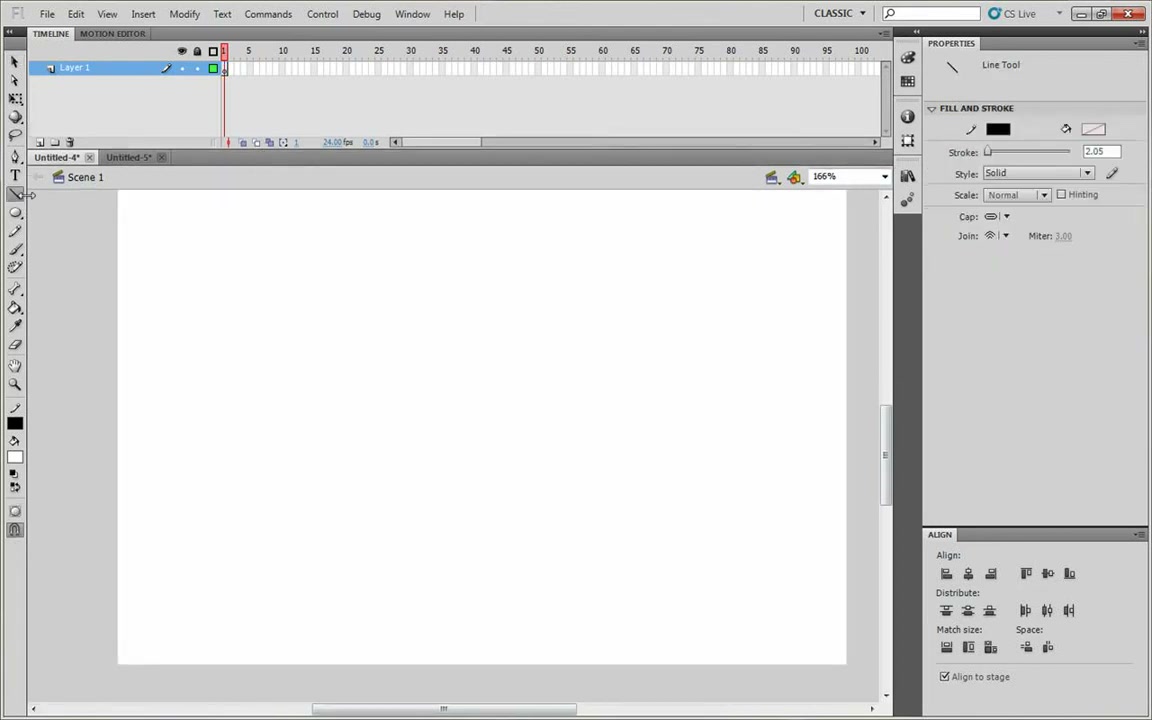Collapse the Fill and Stroke section
The height and width of the screenshot is (720, 1152).
(x=932, y=109)
